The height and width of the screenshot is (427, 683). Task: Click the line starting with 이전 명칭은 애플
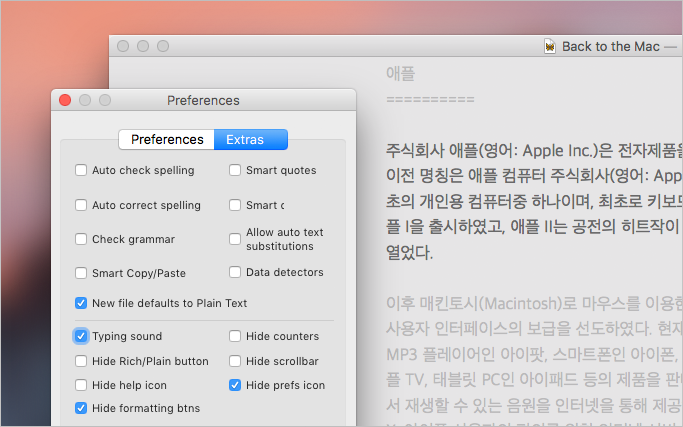[534, 176]
